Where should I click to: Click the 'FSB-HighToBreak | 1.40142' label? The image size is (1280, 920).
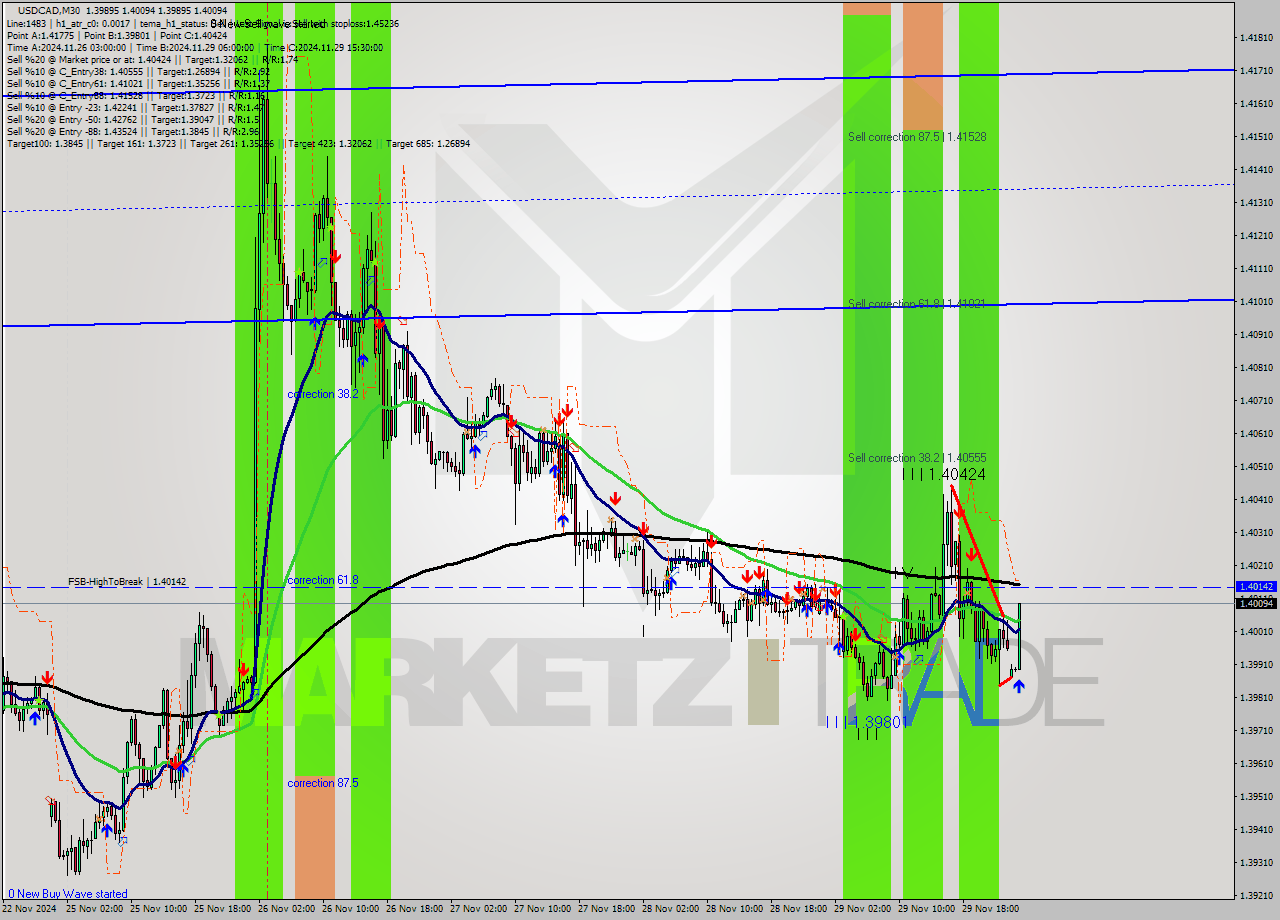point(127,581)
